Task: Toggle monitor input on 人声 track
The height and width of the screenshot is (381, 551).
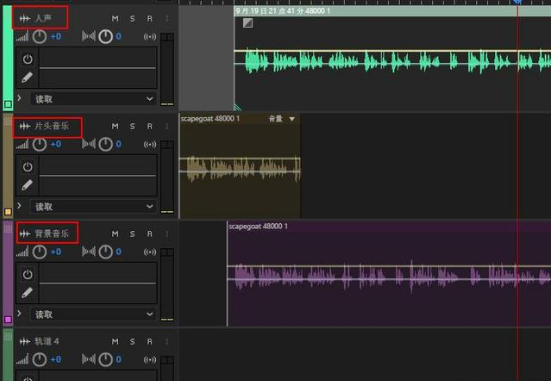Action: click(150, 37)
